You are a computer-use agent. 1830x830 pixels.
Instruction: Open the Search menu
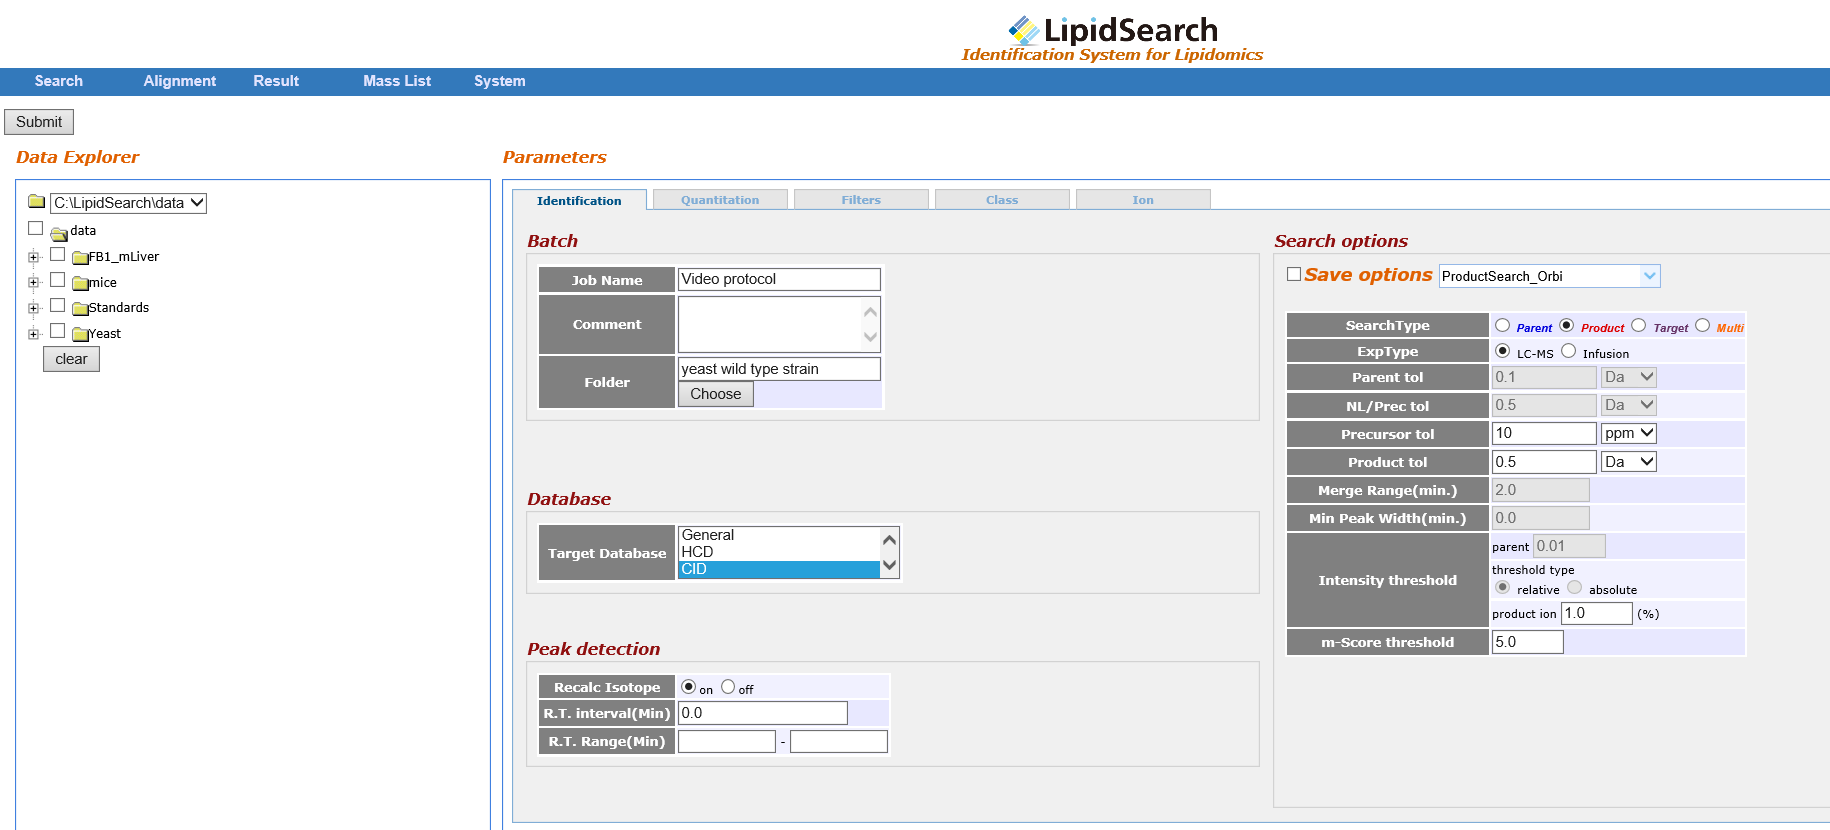[59, 81]
